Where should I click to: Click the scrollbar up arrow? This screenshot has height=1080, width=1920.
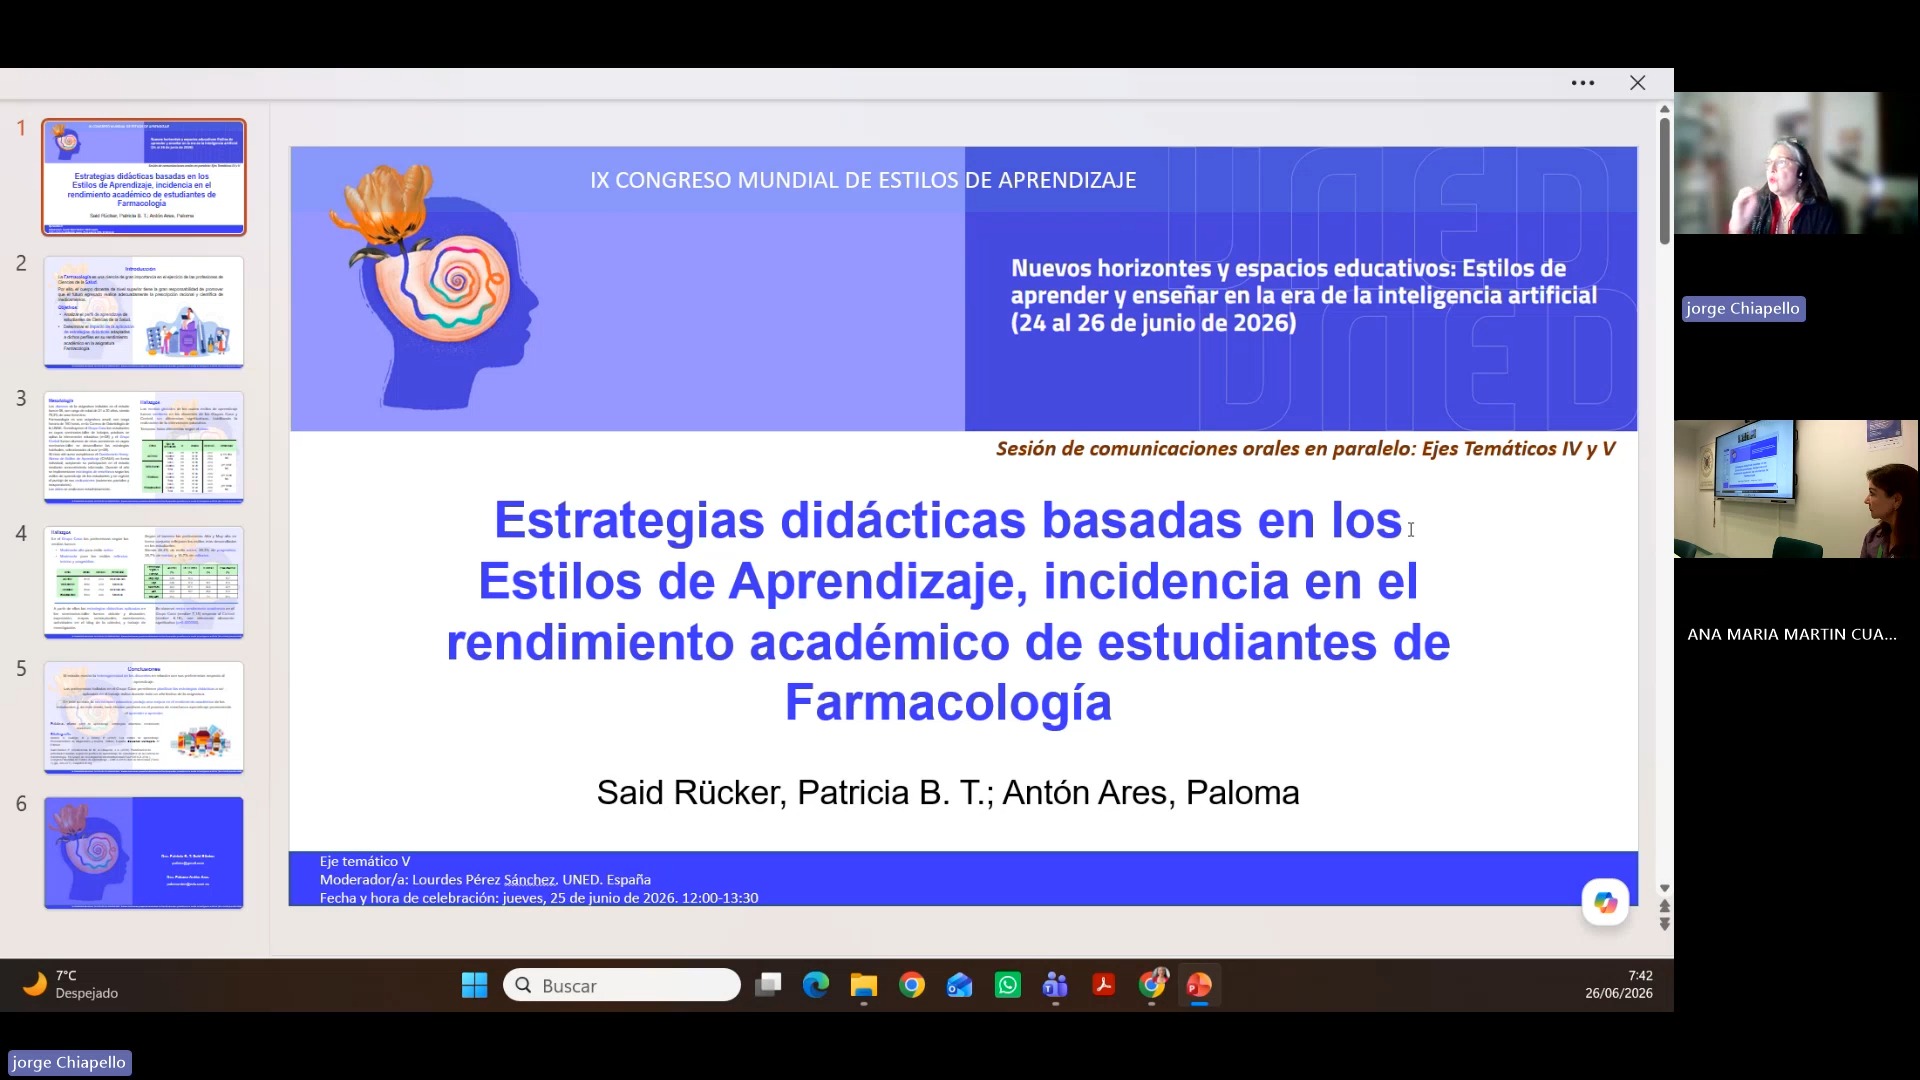tap(1665, 108)
